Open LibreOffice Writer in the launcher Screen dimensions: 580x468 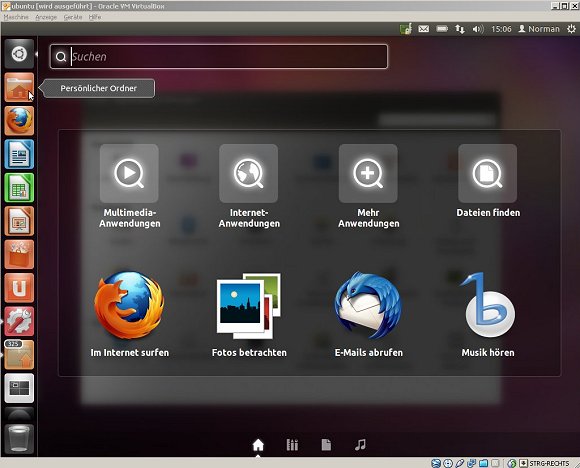coord(19,154)
